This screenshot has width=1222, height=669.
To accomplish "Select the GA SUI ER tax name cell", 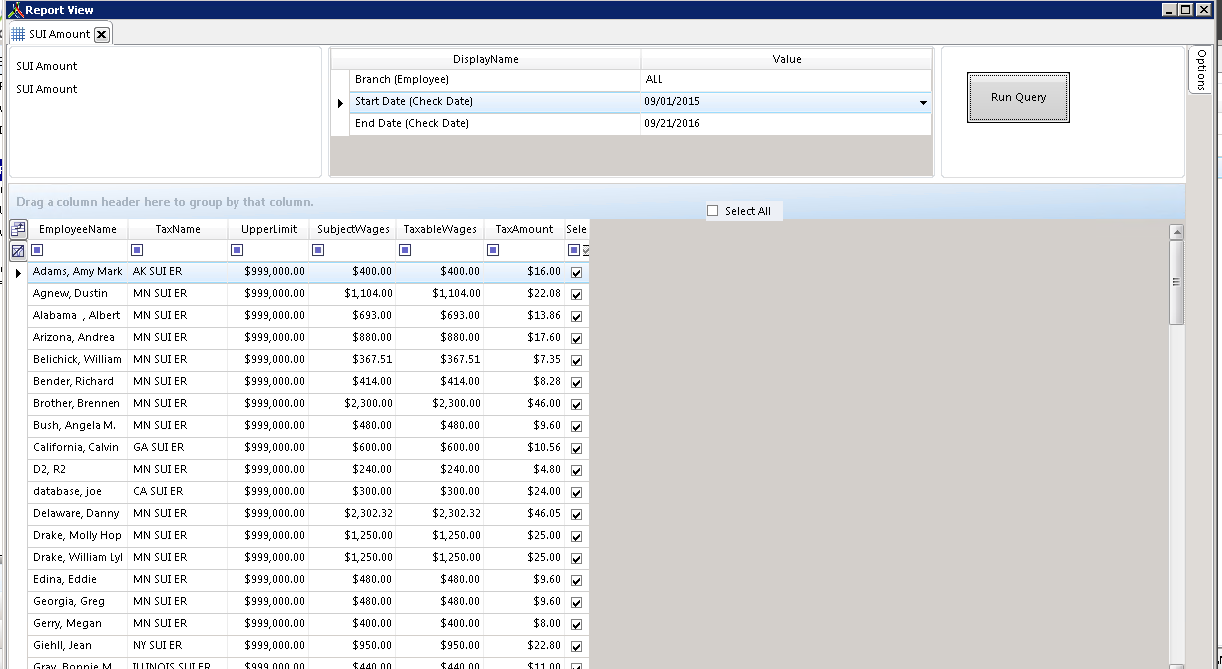I will tap(178, 448).
